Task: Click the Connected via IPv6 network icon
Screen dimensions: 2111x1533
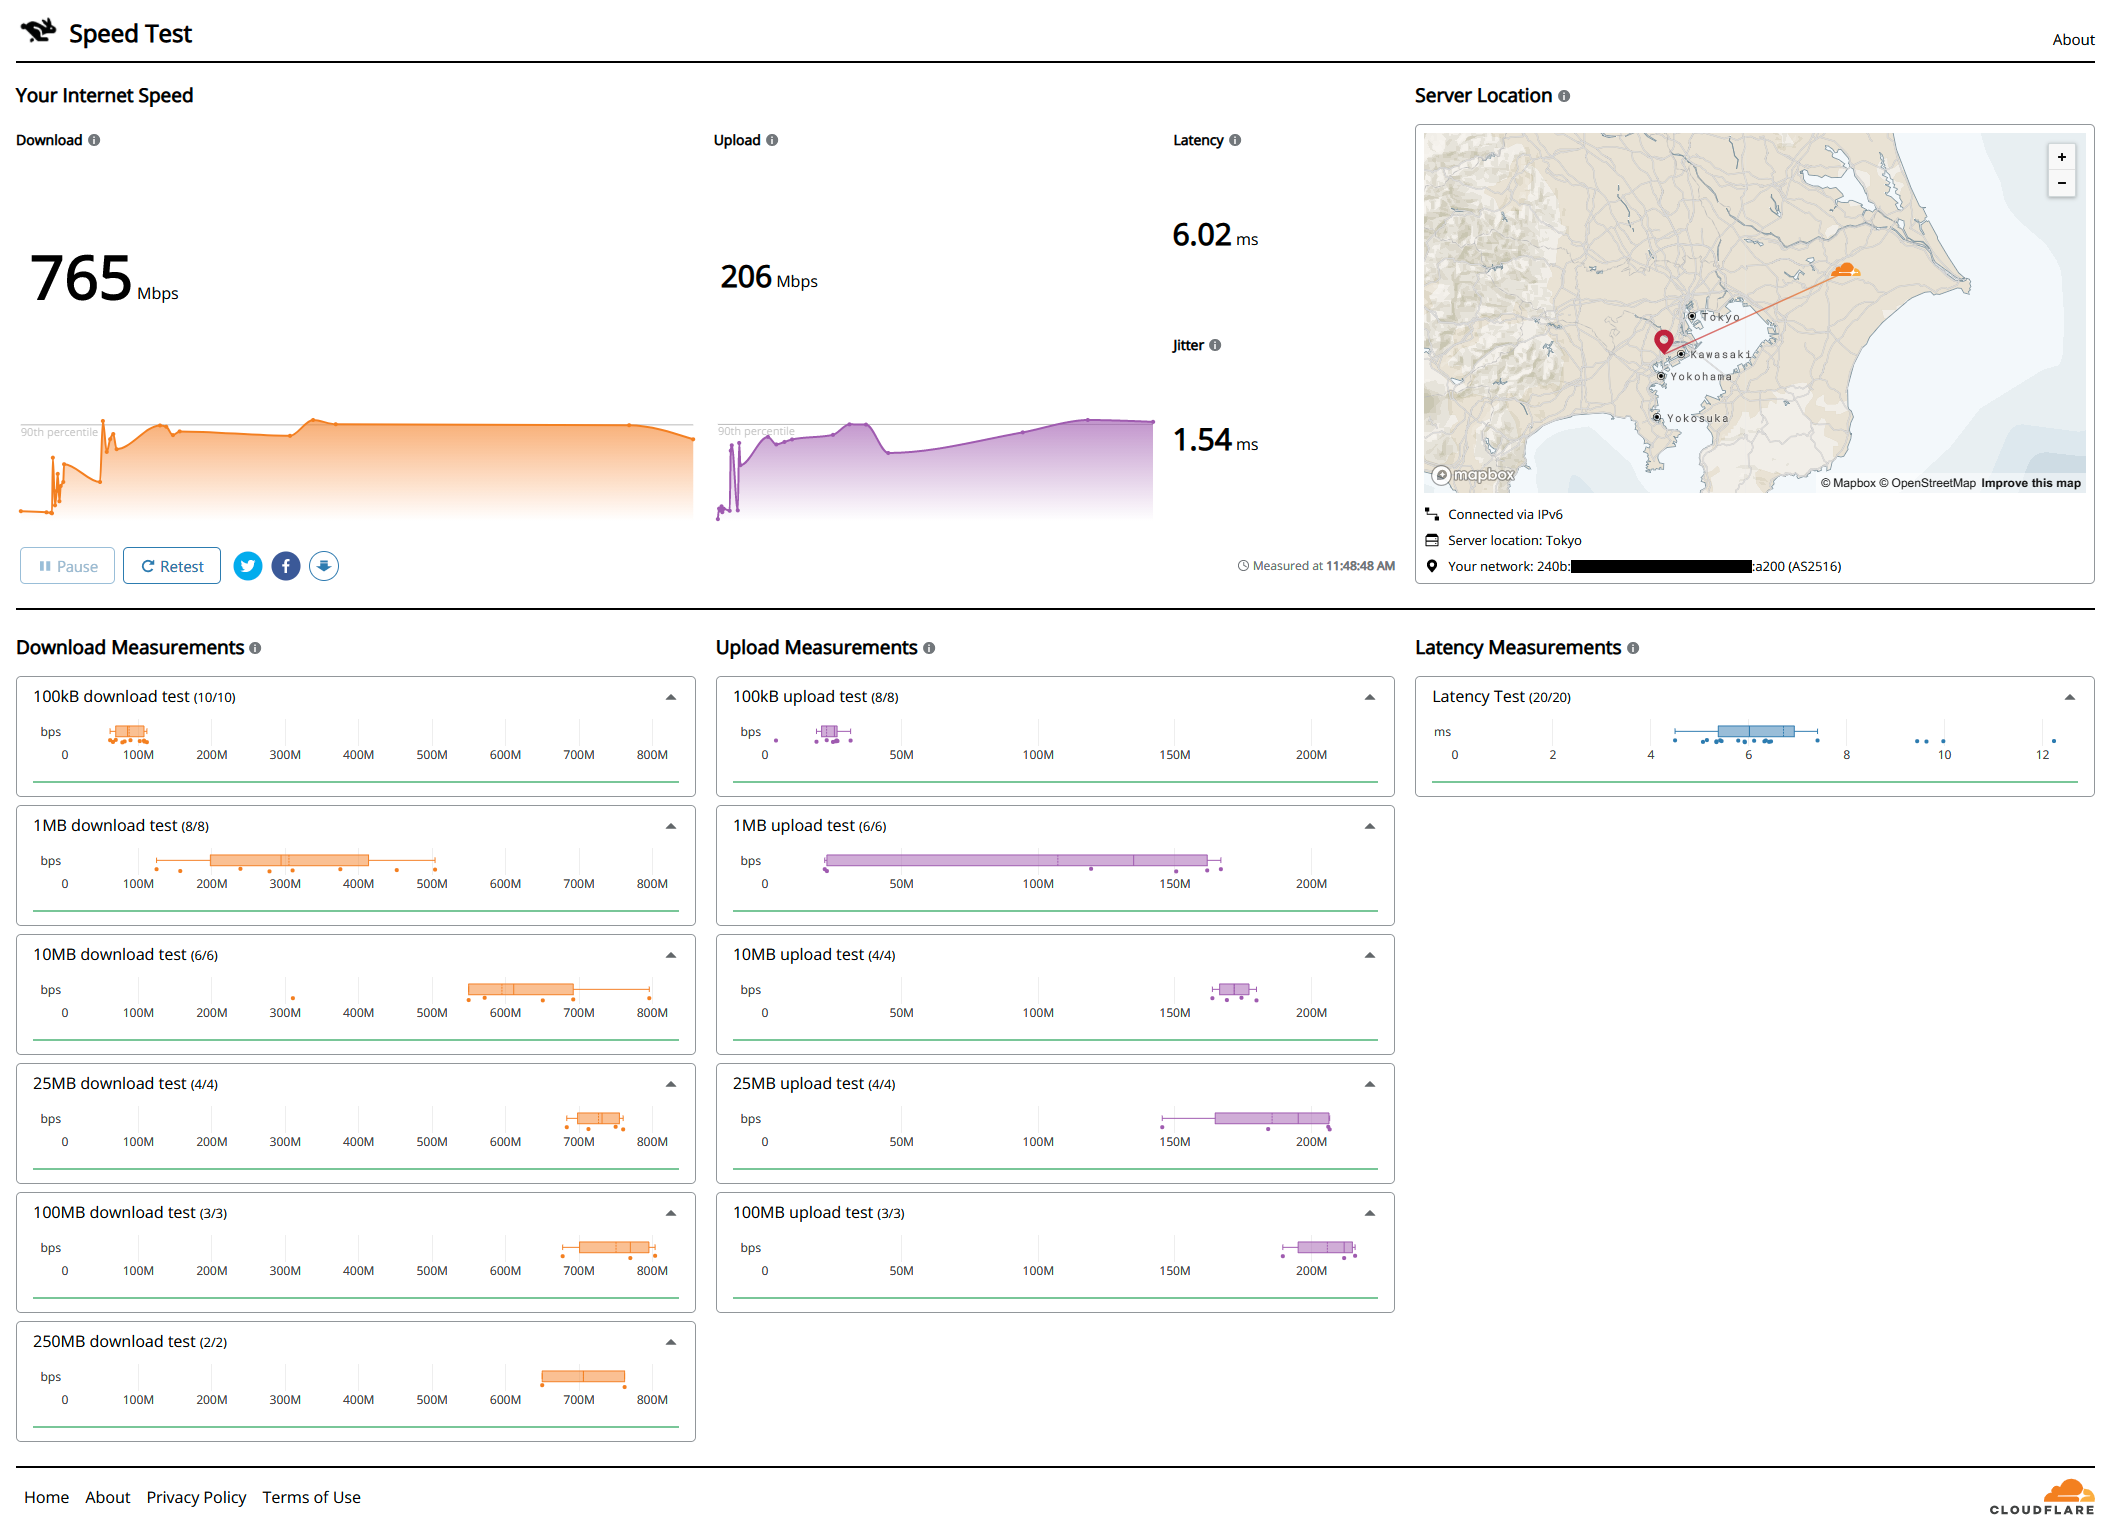Action: 1432,514
